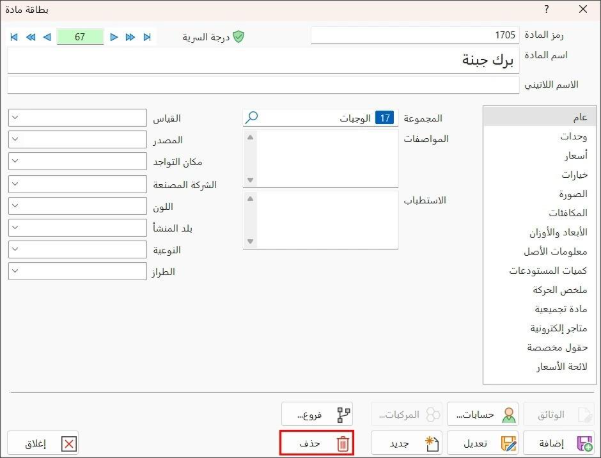This screenshot has width=601, height=458.
Task: Click the record number field showing 67
Action: [x=80, y=37]
